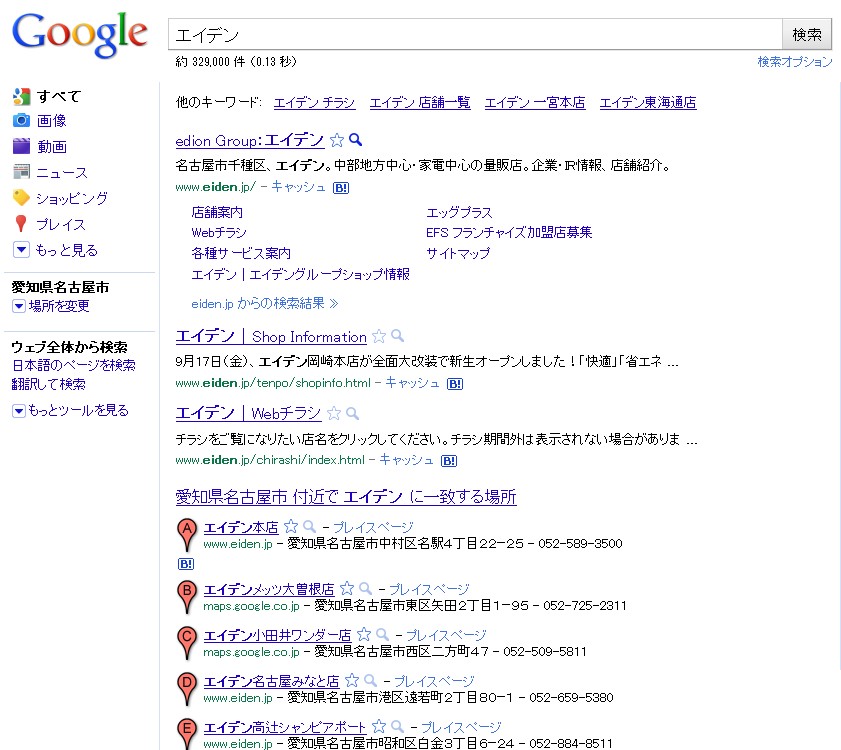The height and width of the screenshot is (750, 841).
Task: Select the ニュース search category
Action: [62, 173]
